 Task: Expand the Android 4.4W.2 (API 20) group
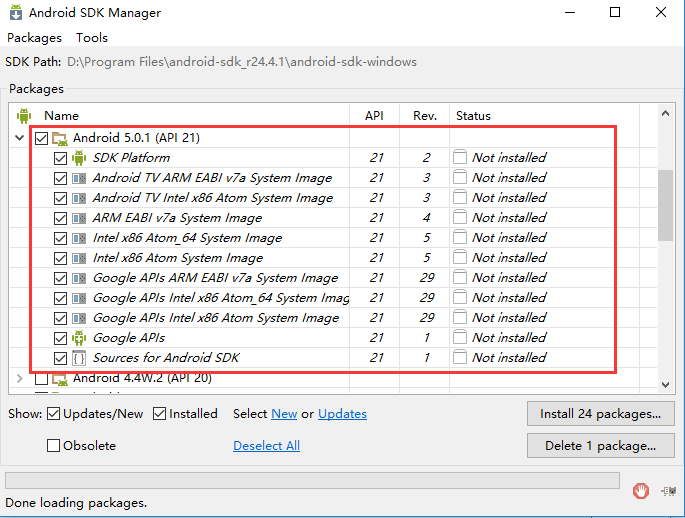coord(19,378)
